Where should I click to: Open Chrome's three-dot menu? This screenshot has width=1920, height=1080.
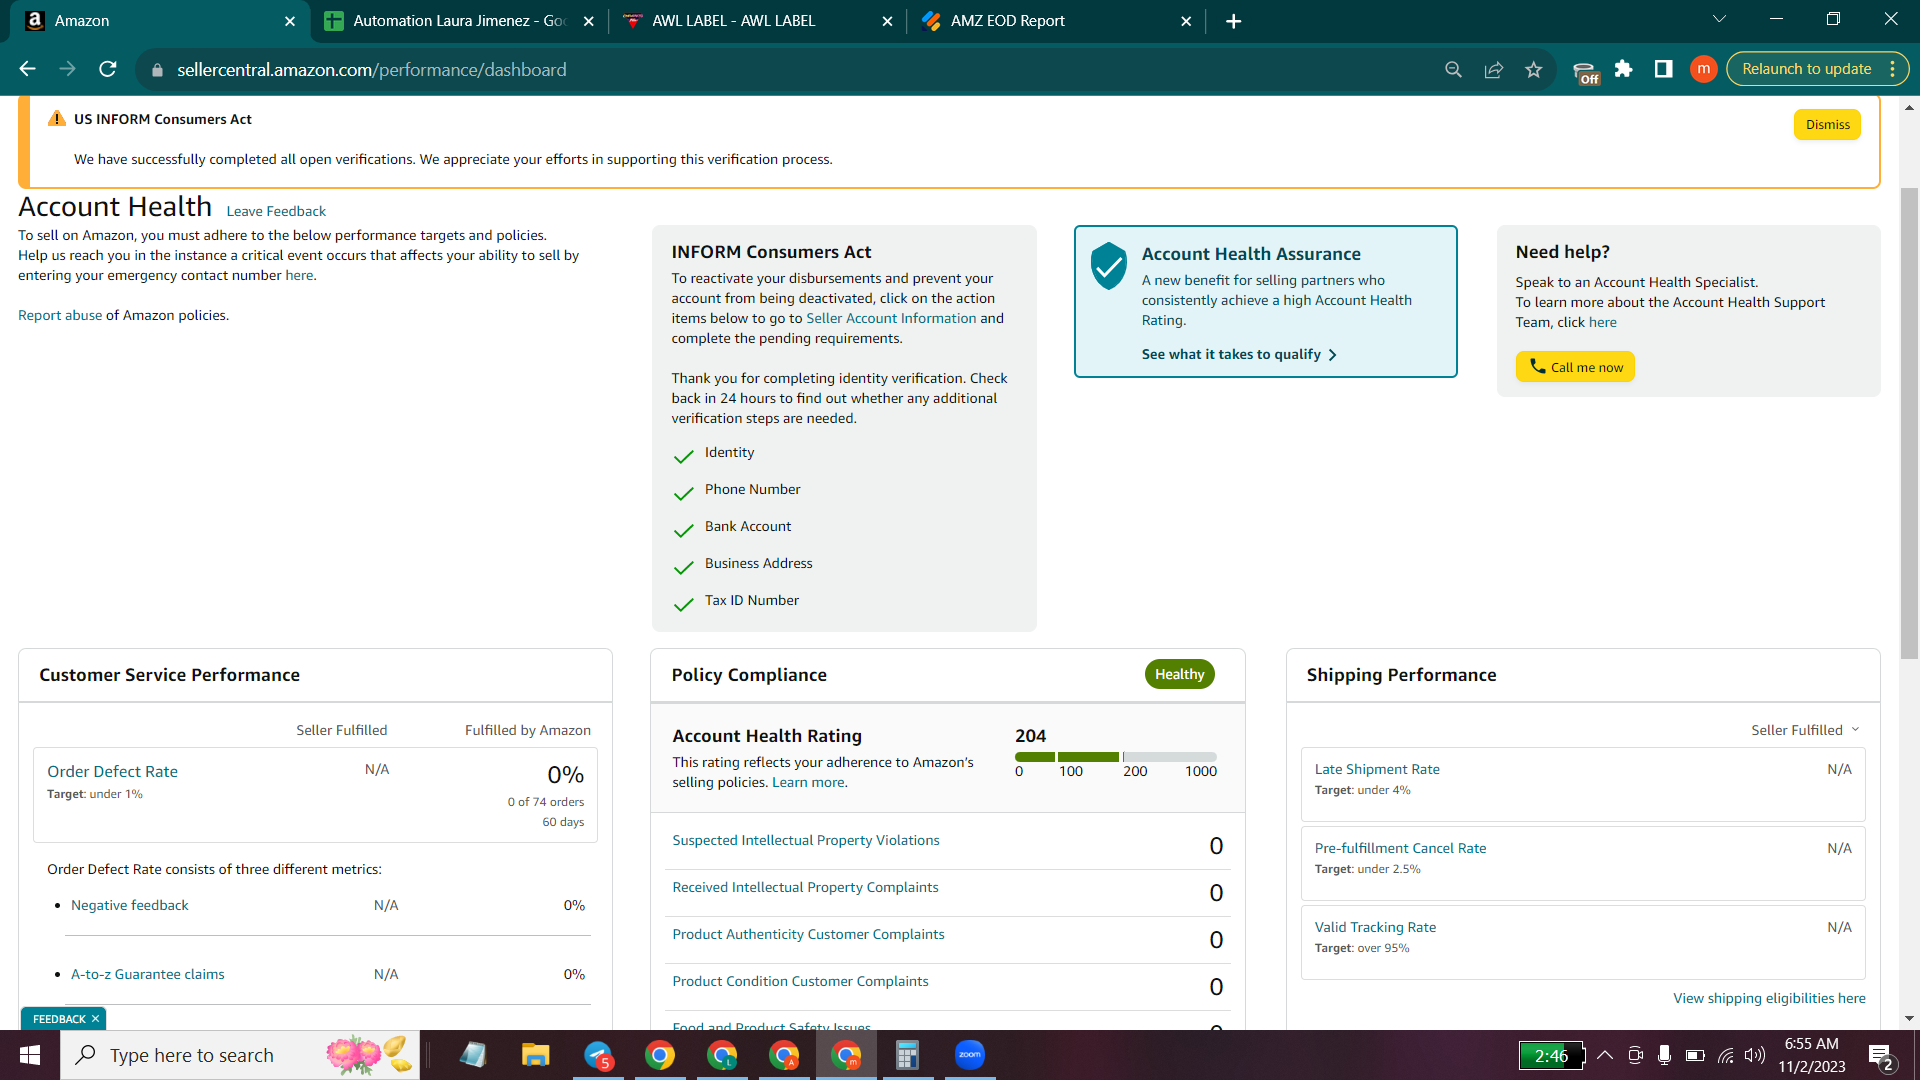point(1892,69)
